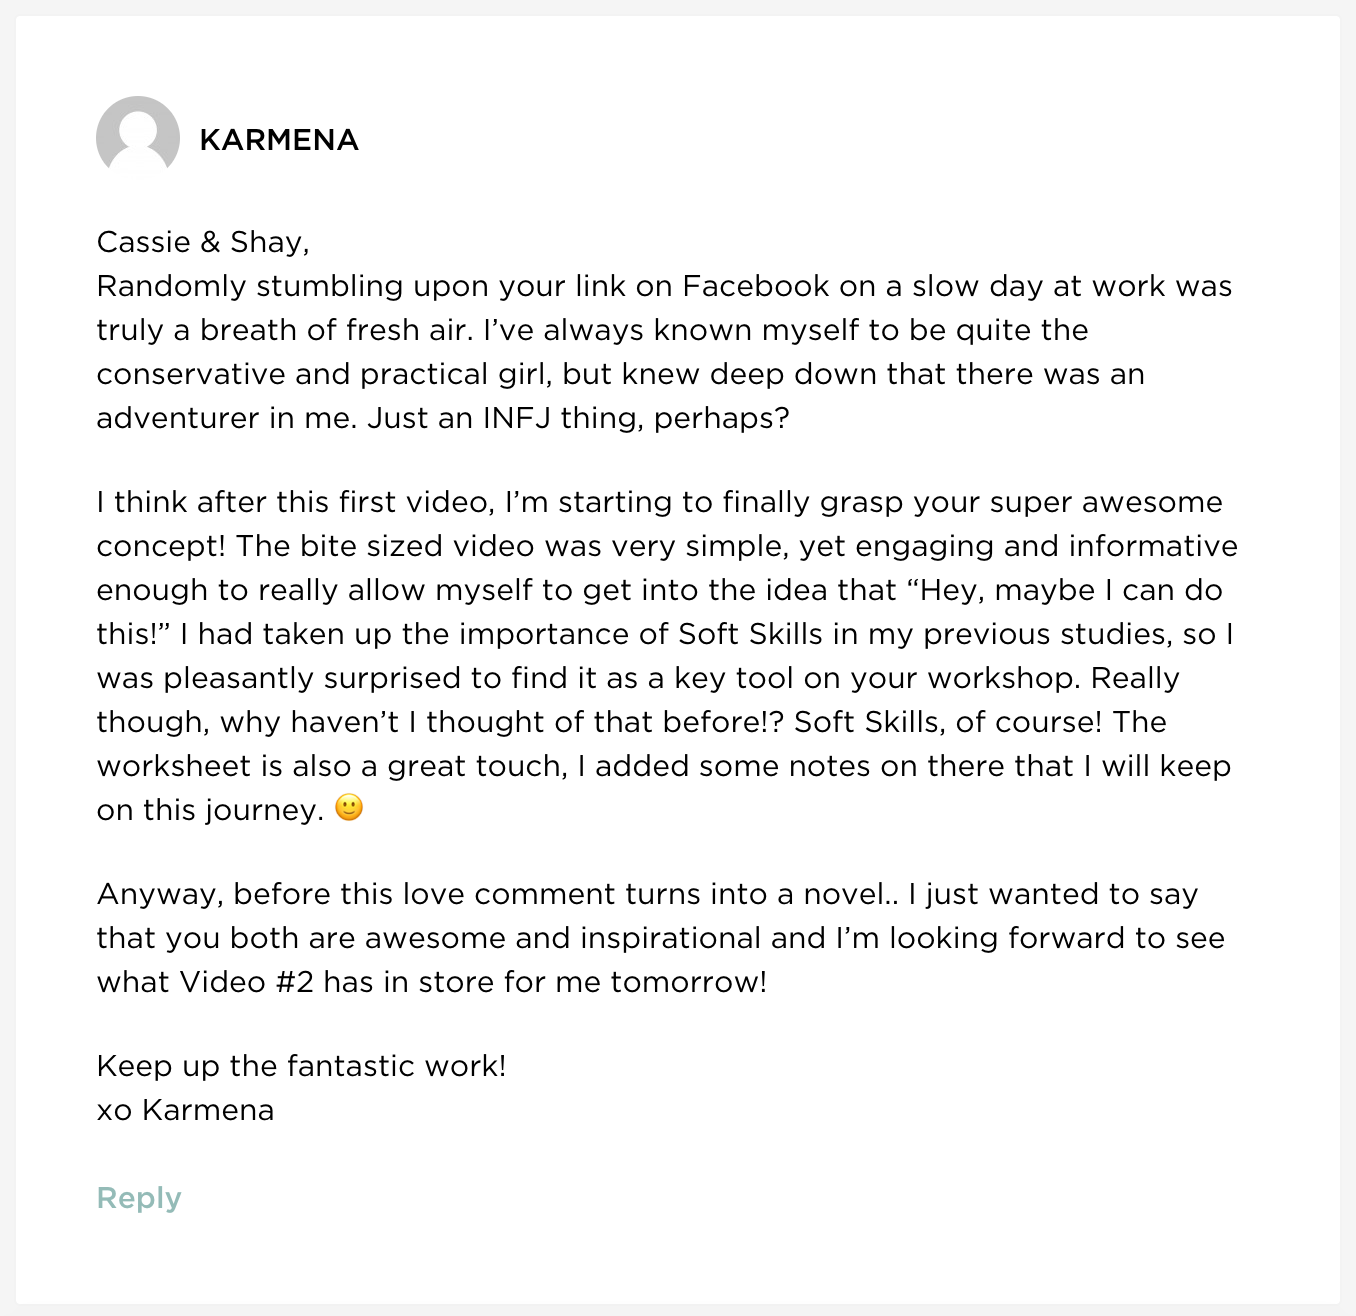Click the "Cassie & Shay," greeting line
The height and width of the screenshot is (1316, 1356).
pyautogui.click(x=203, y=242)
